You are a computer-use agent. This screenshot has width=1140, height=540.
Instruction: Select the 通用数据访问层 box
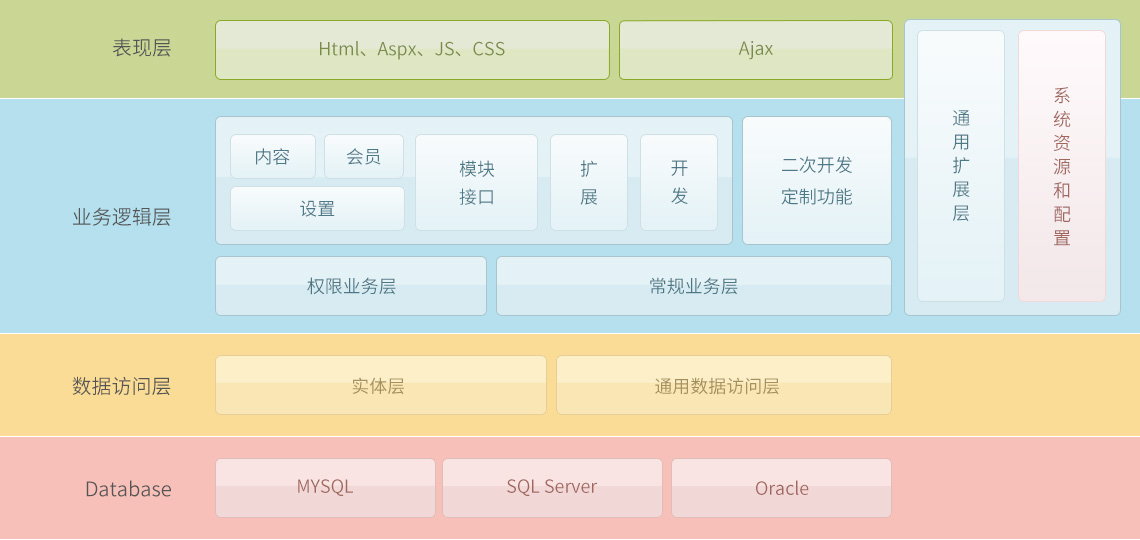723,386
